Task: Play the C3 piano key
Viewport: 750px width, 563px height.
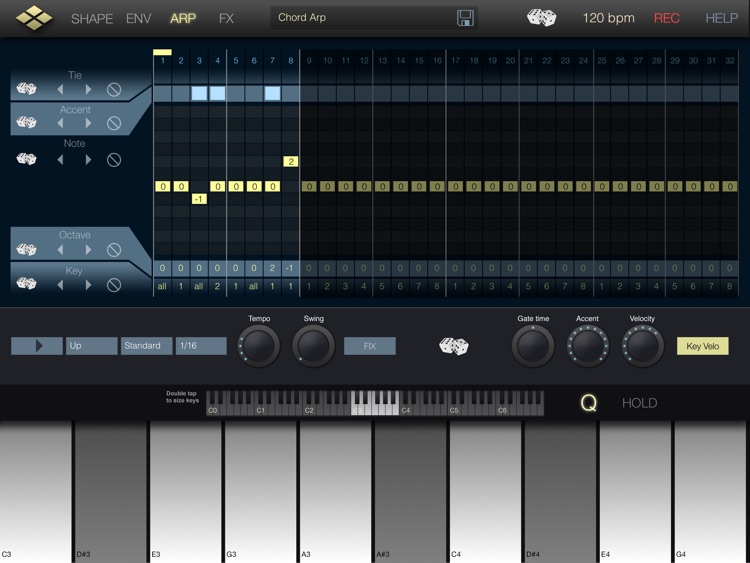Action: [x=36, y=492]
